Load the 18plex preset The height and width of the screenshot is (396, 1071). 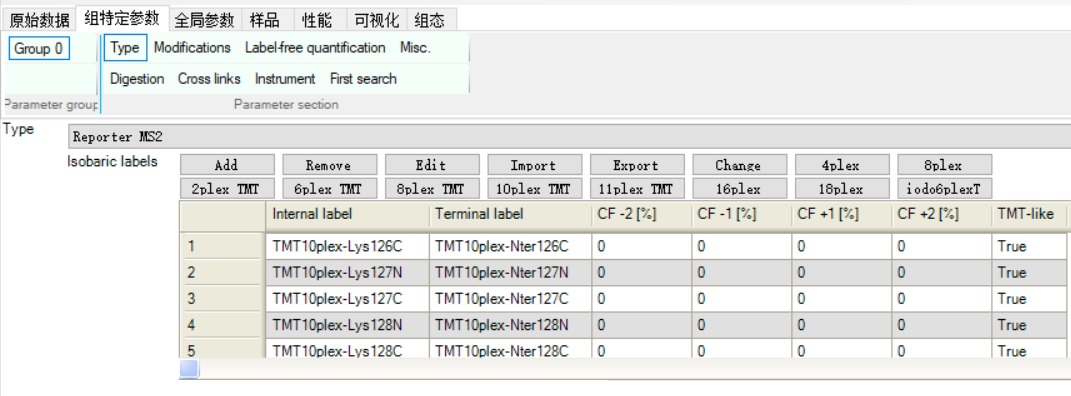point(842,189)
